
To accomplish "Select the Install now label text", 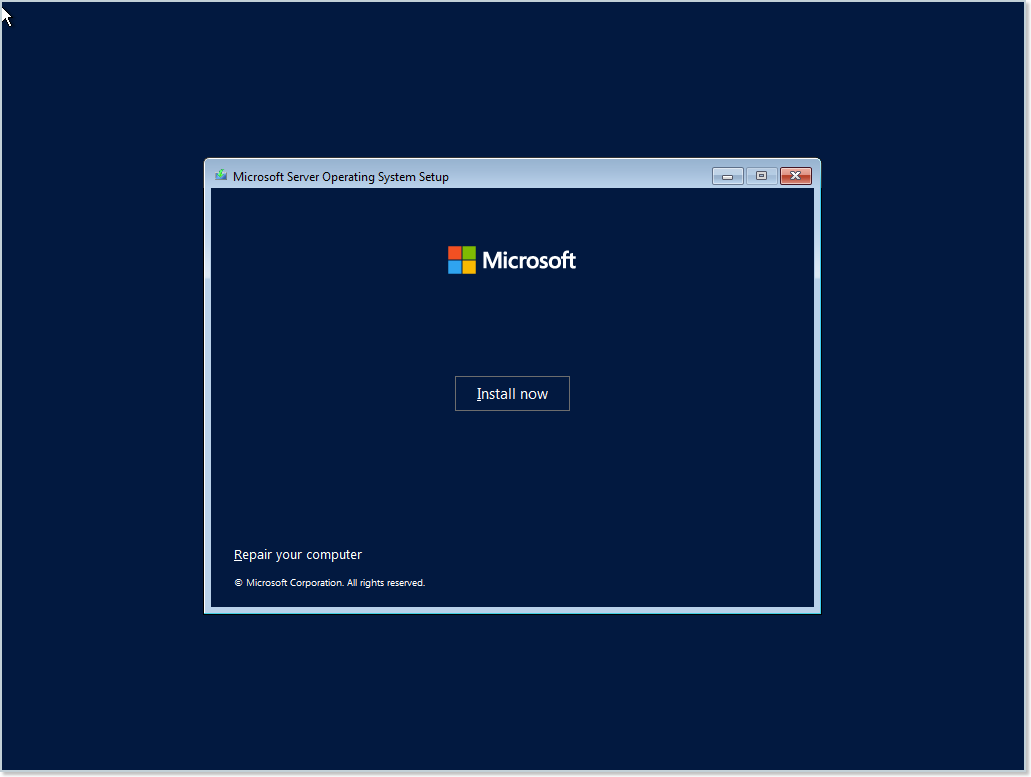I will point(512,393).
